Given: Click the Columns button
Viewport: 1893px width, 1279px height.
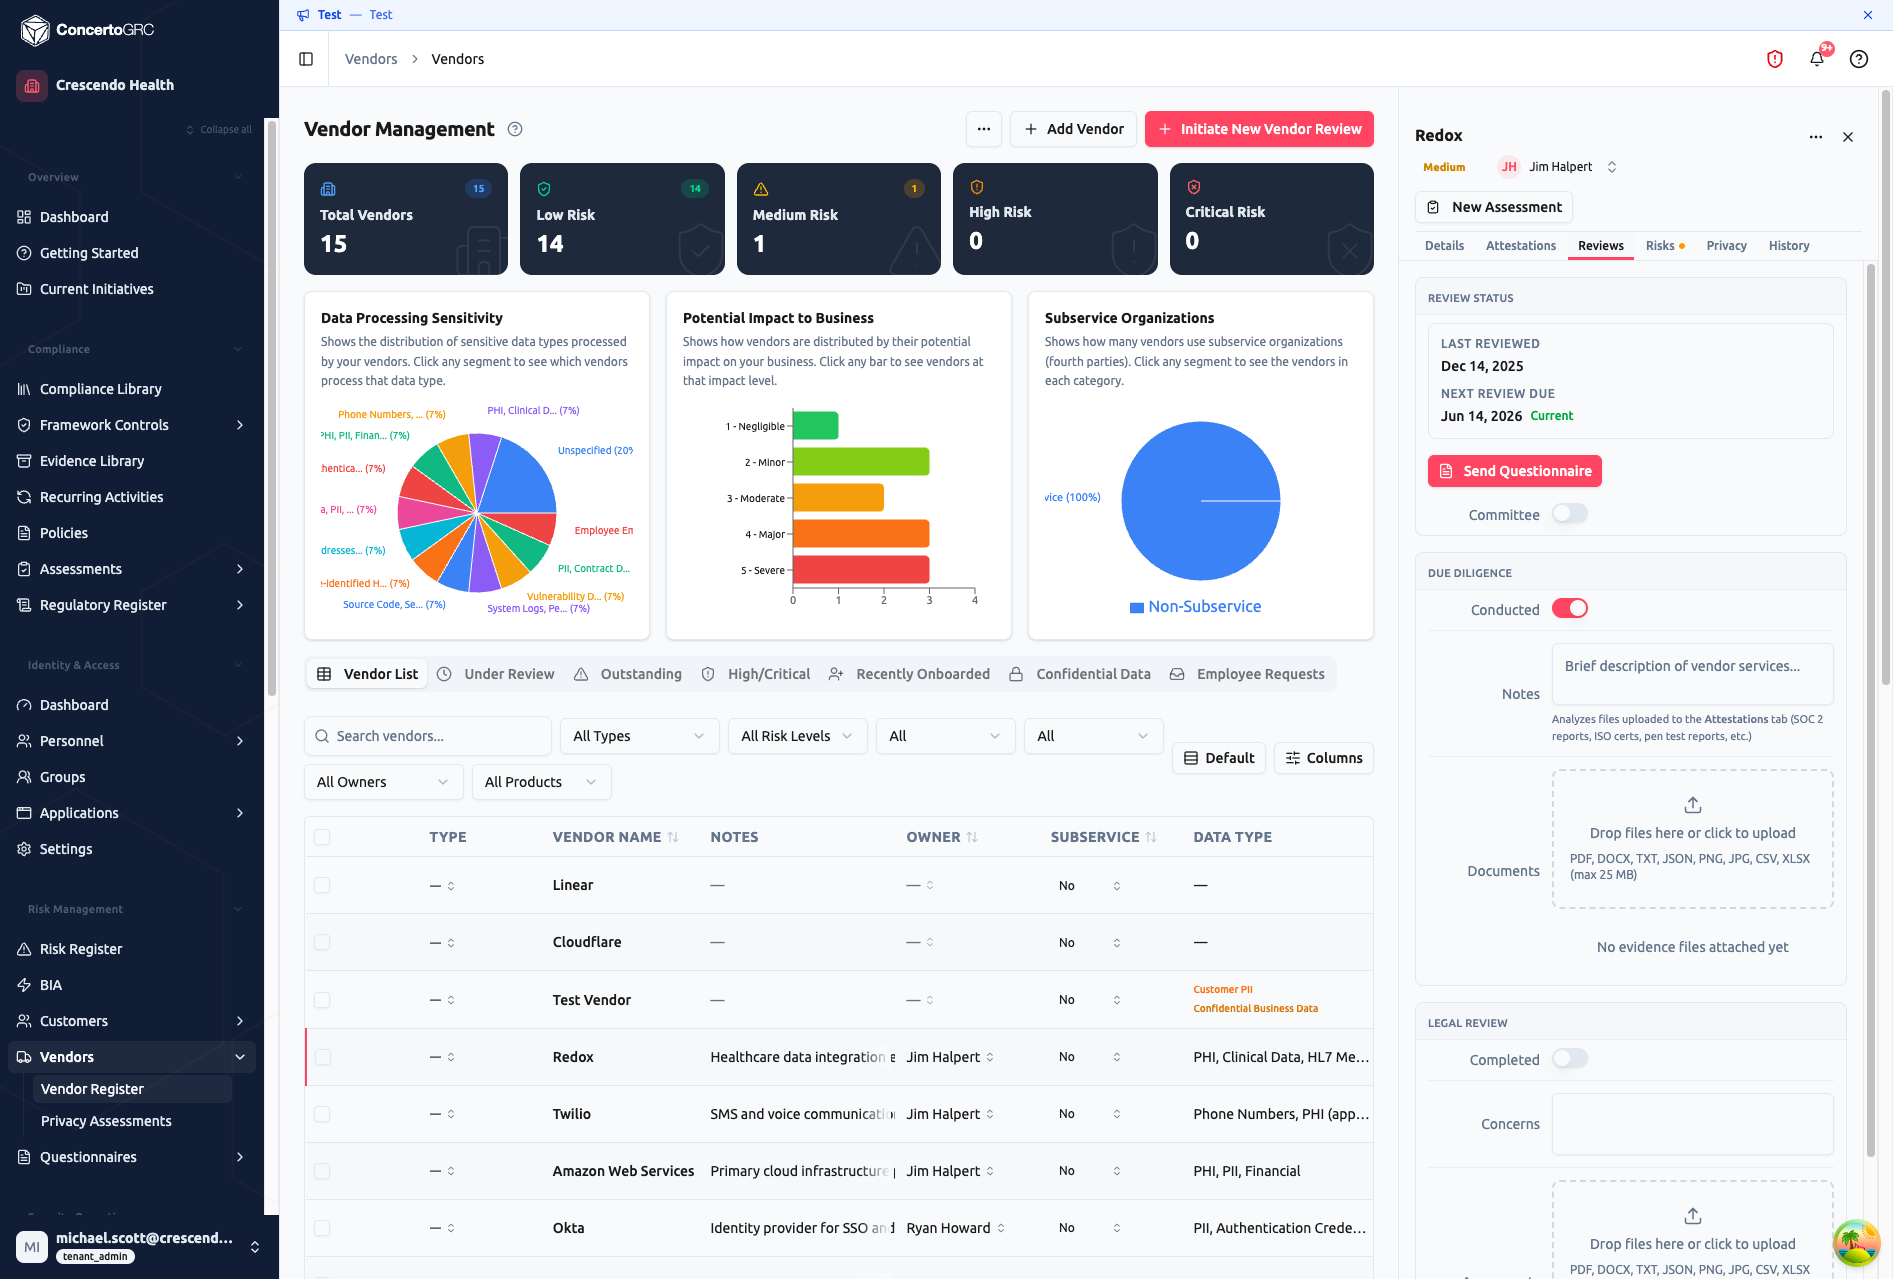Looking at the screenshot, I should 1323,758.
